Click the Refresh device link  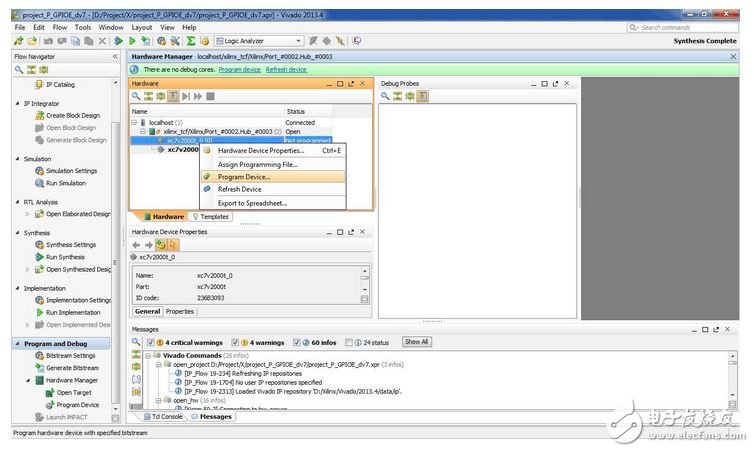(x=286, y=70)
